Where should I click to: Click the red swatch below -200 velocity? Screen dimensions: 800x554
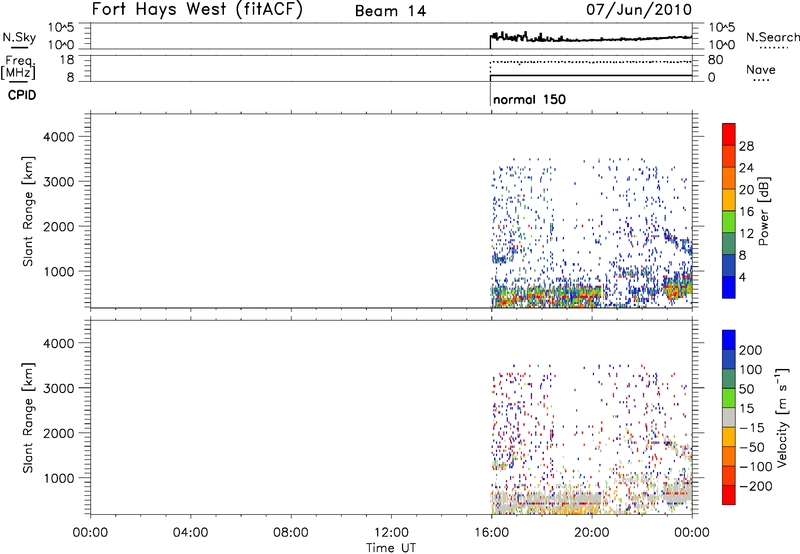click(729, 495)
